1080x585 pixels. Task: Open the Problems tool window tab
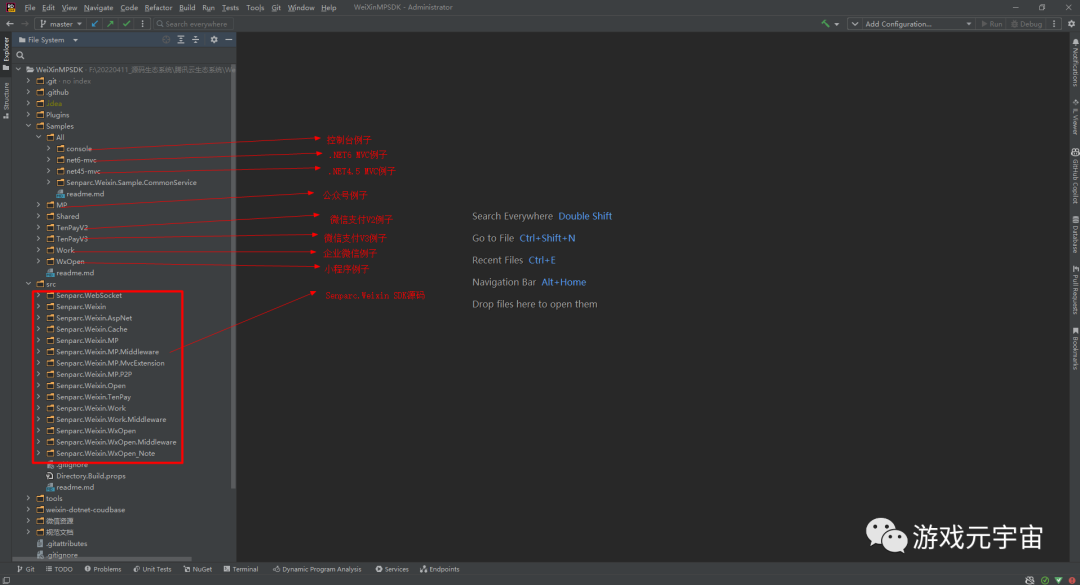103,569
